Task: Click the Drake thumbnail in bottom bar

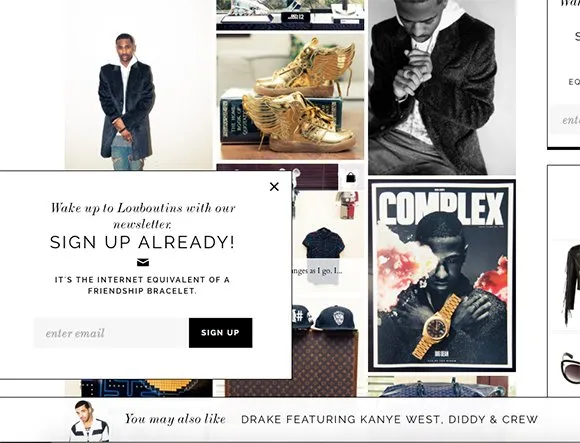Action: click(89, 421)
